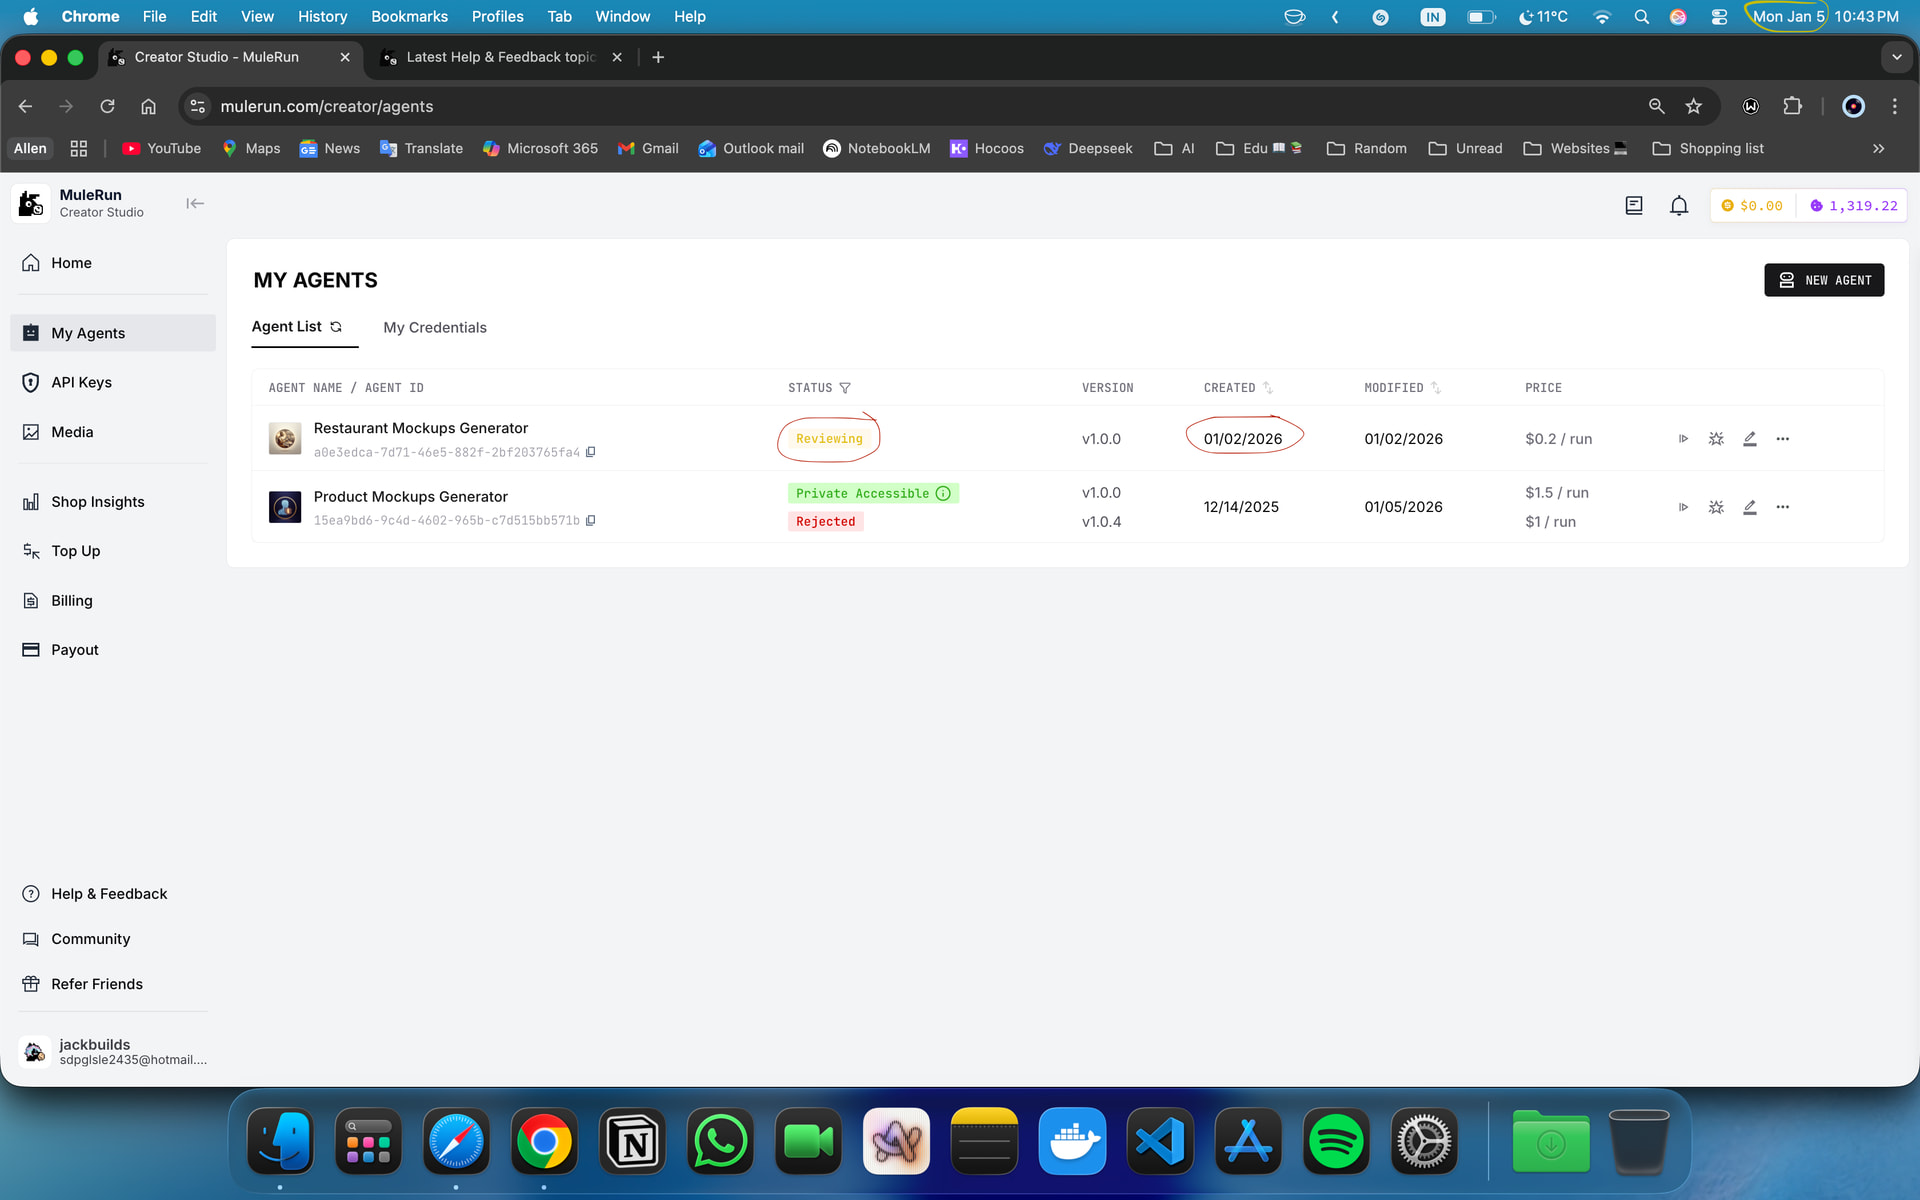Click the NEW AGENT button

tap(1824, 280)
